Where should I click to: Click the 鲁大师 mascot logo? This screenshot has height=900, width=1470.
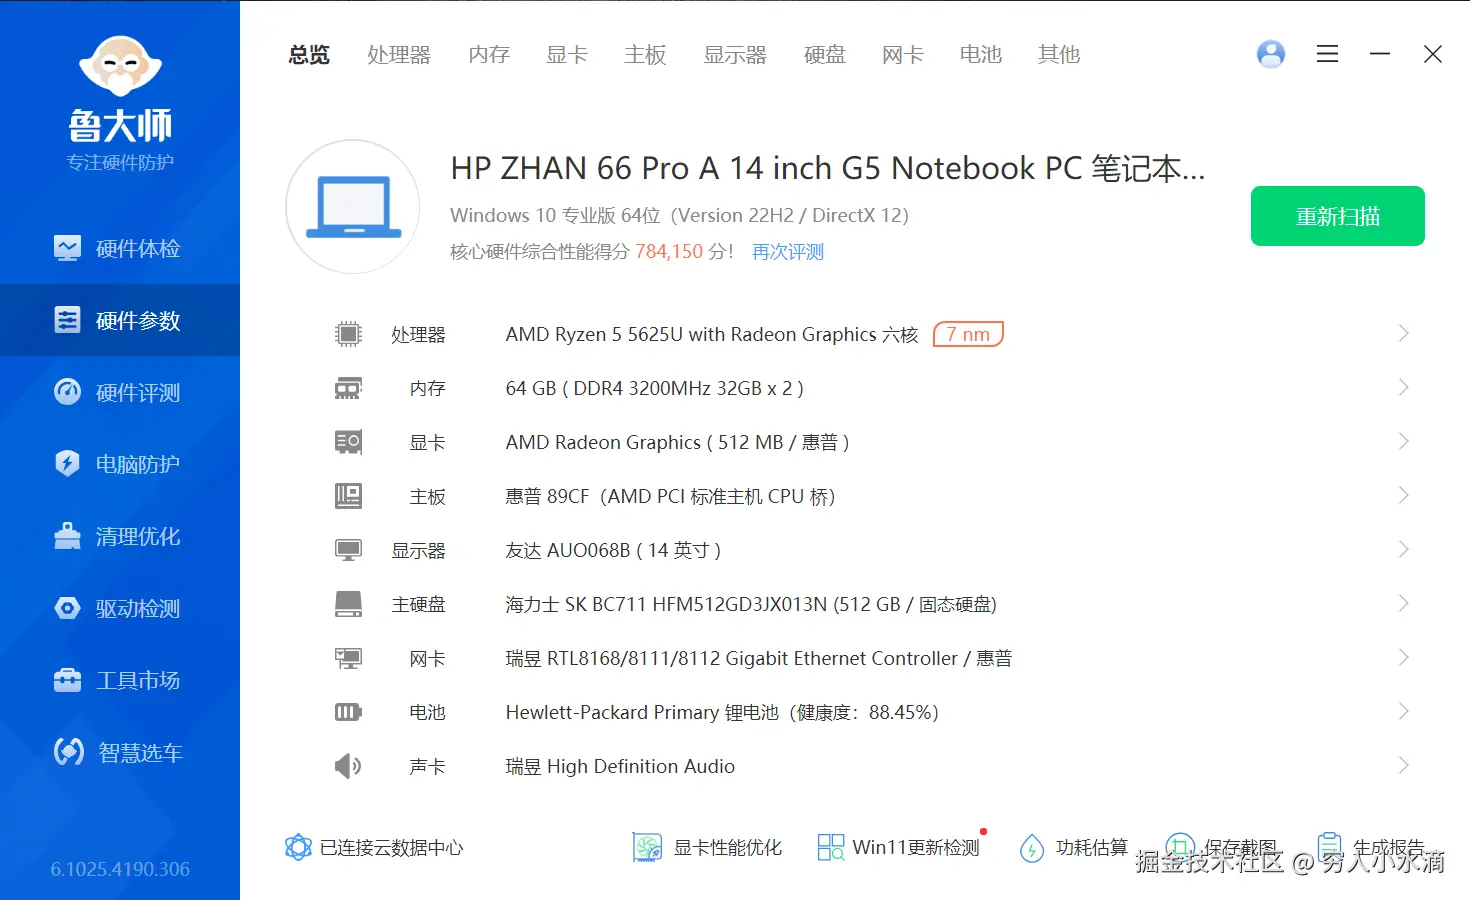(x=120, y=68)
